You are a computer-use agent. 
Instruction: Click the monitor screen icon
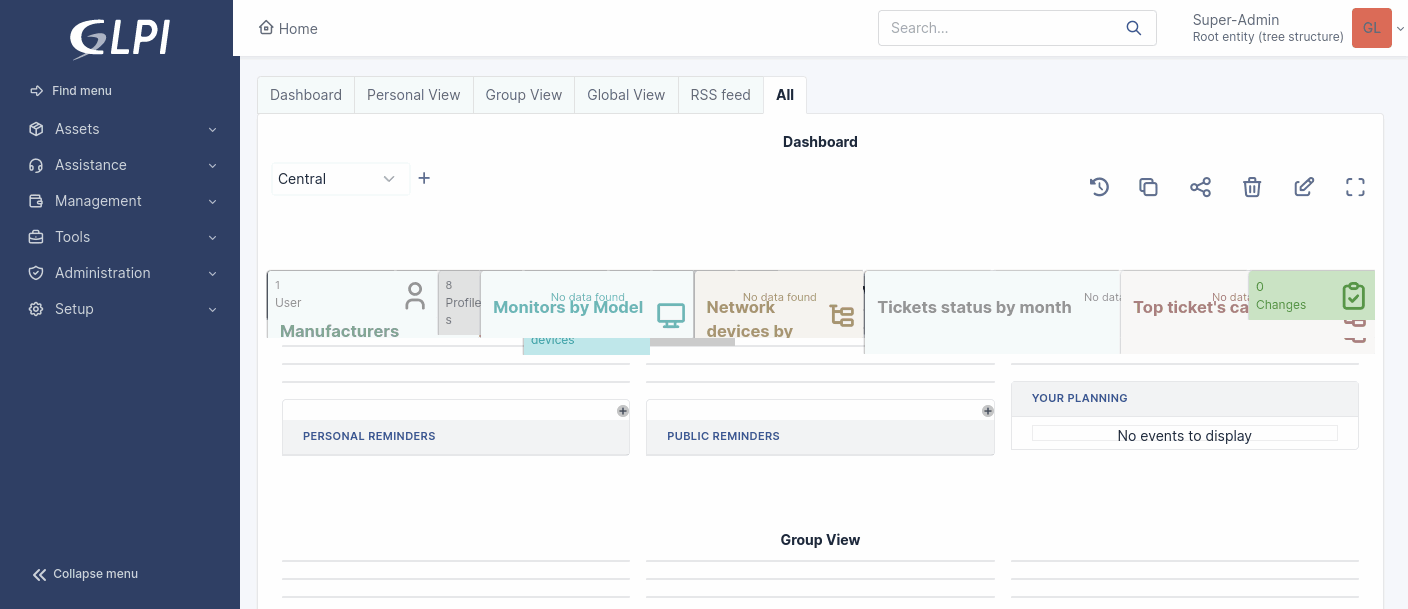point(671,315)
